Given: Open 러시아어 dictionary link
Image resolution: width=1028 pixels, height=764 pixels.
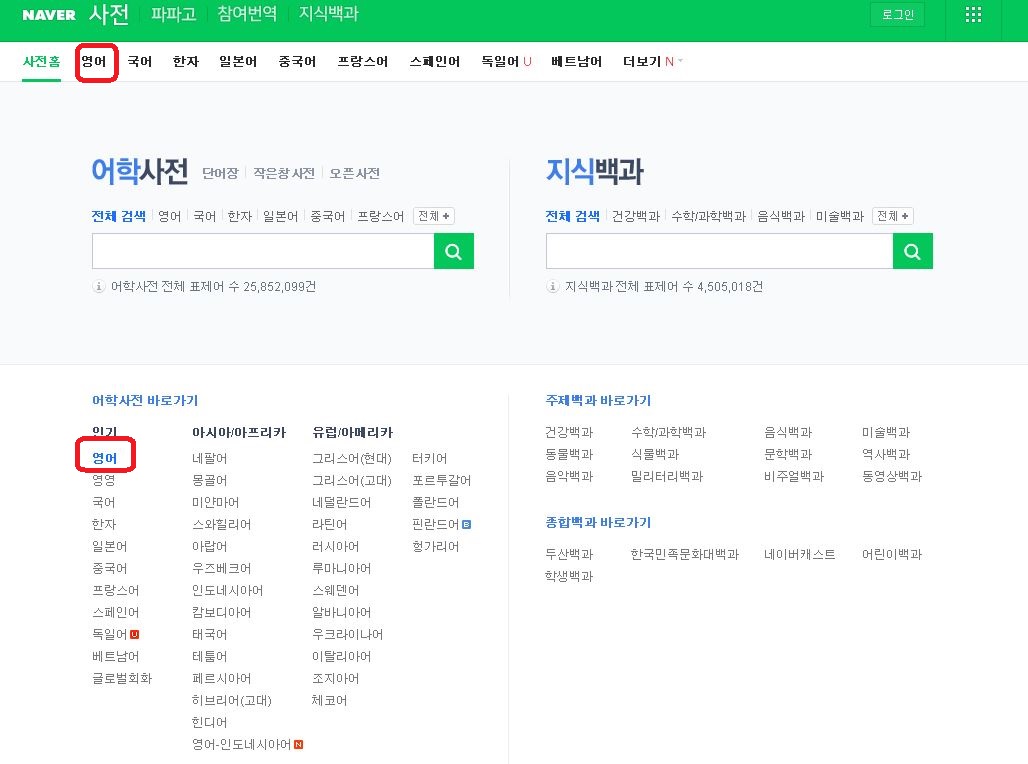Looking at the screenshot, I should point(336,546).
